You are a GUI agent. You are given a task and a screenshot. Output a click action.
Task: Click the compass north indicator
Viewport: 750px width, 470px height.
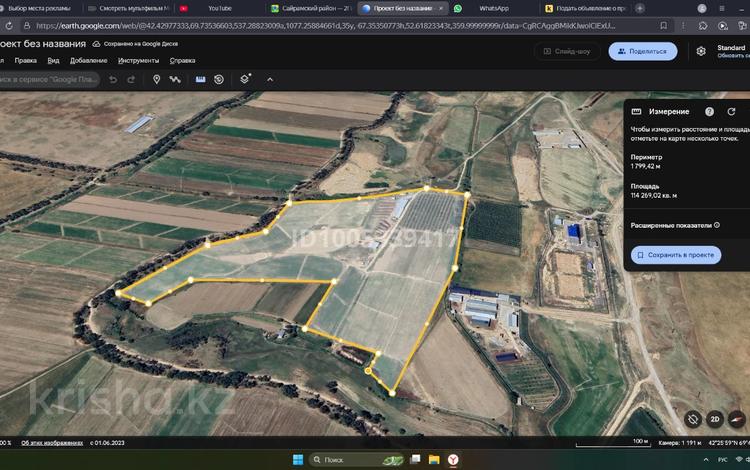click(737, 419)
